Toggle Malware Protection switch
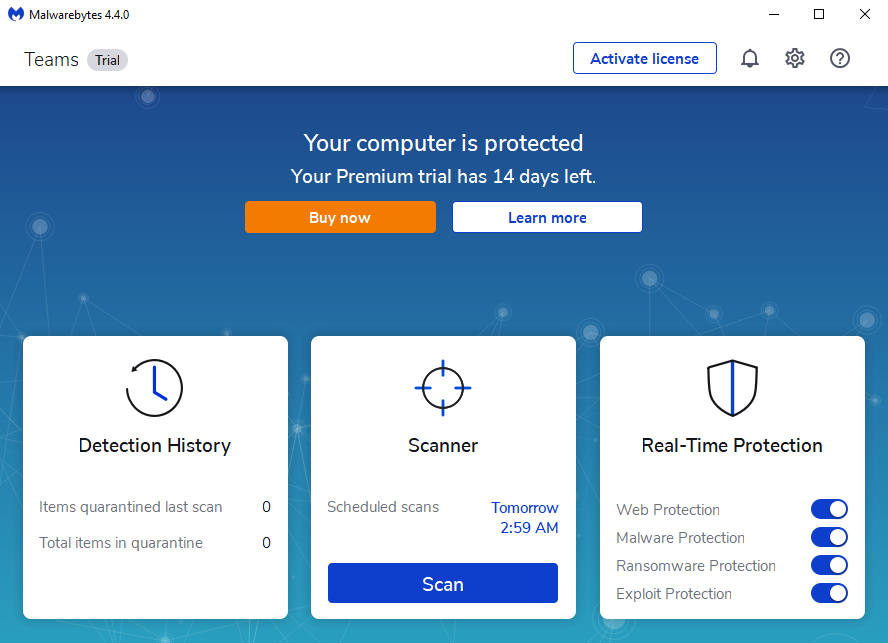 point(829,537)
